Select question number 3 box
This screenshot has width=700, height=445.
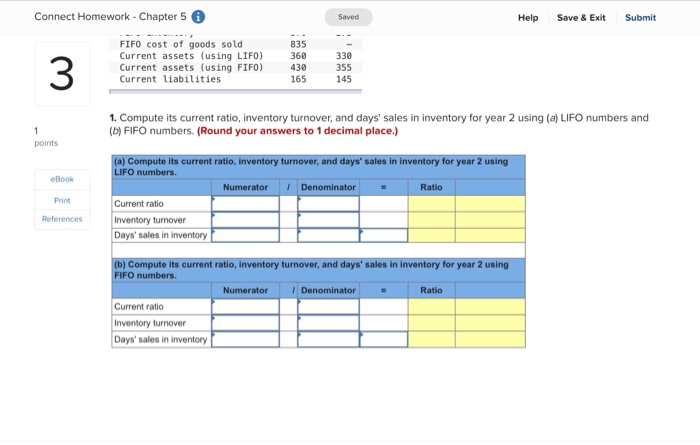[x=62, y=74]
